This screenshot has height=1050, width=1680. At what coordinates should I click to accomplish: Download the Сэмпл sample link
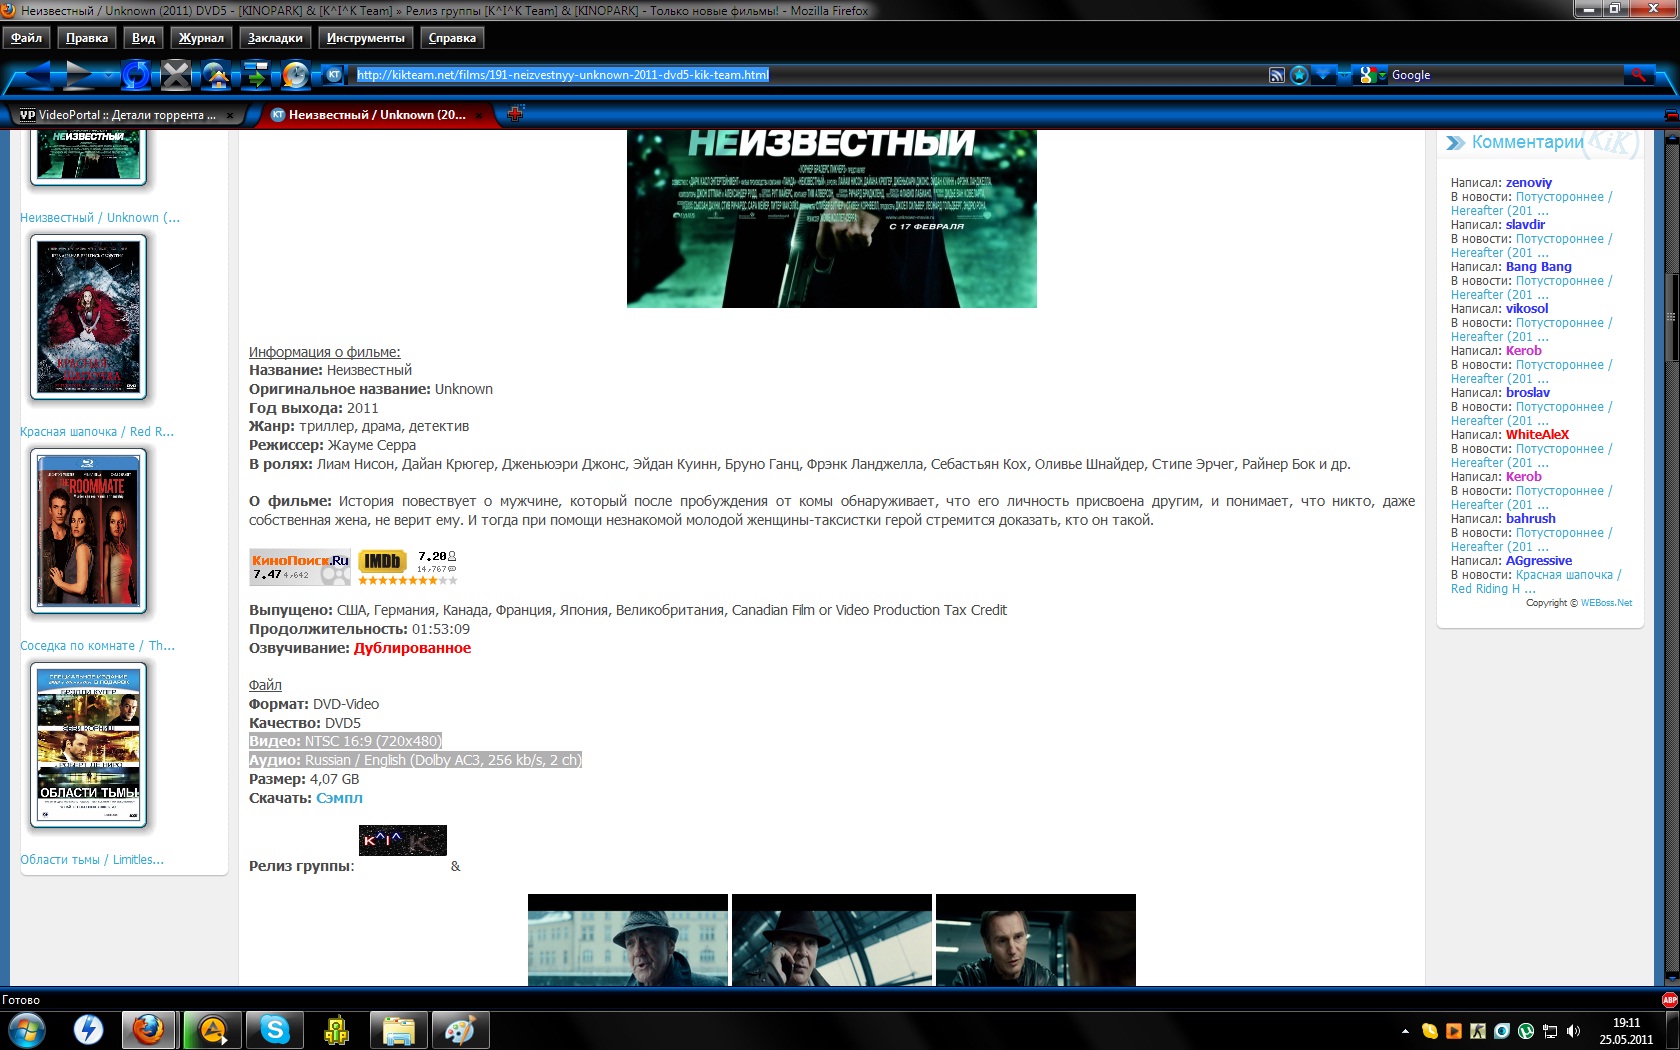[339, 798]
